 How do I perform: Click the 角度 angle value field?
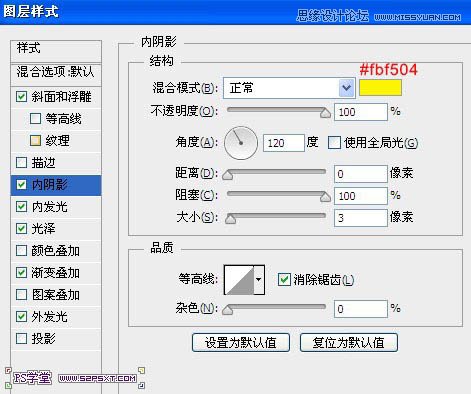[x=284, y=143]
